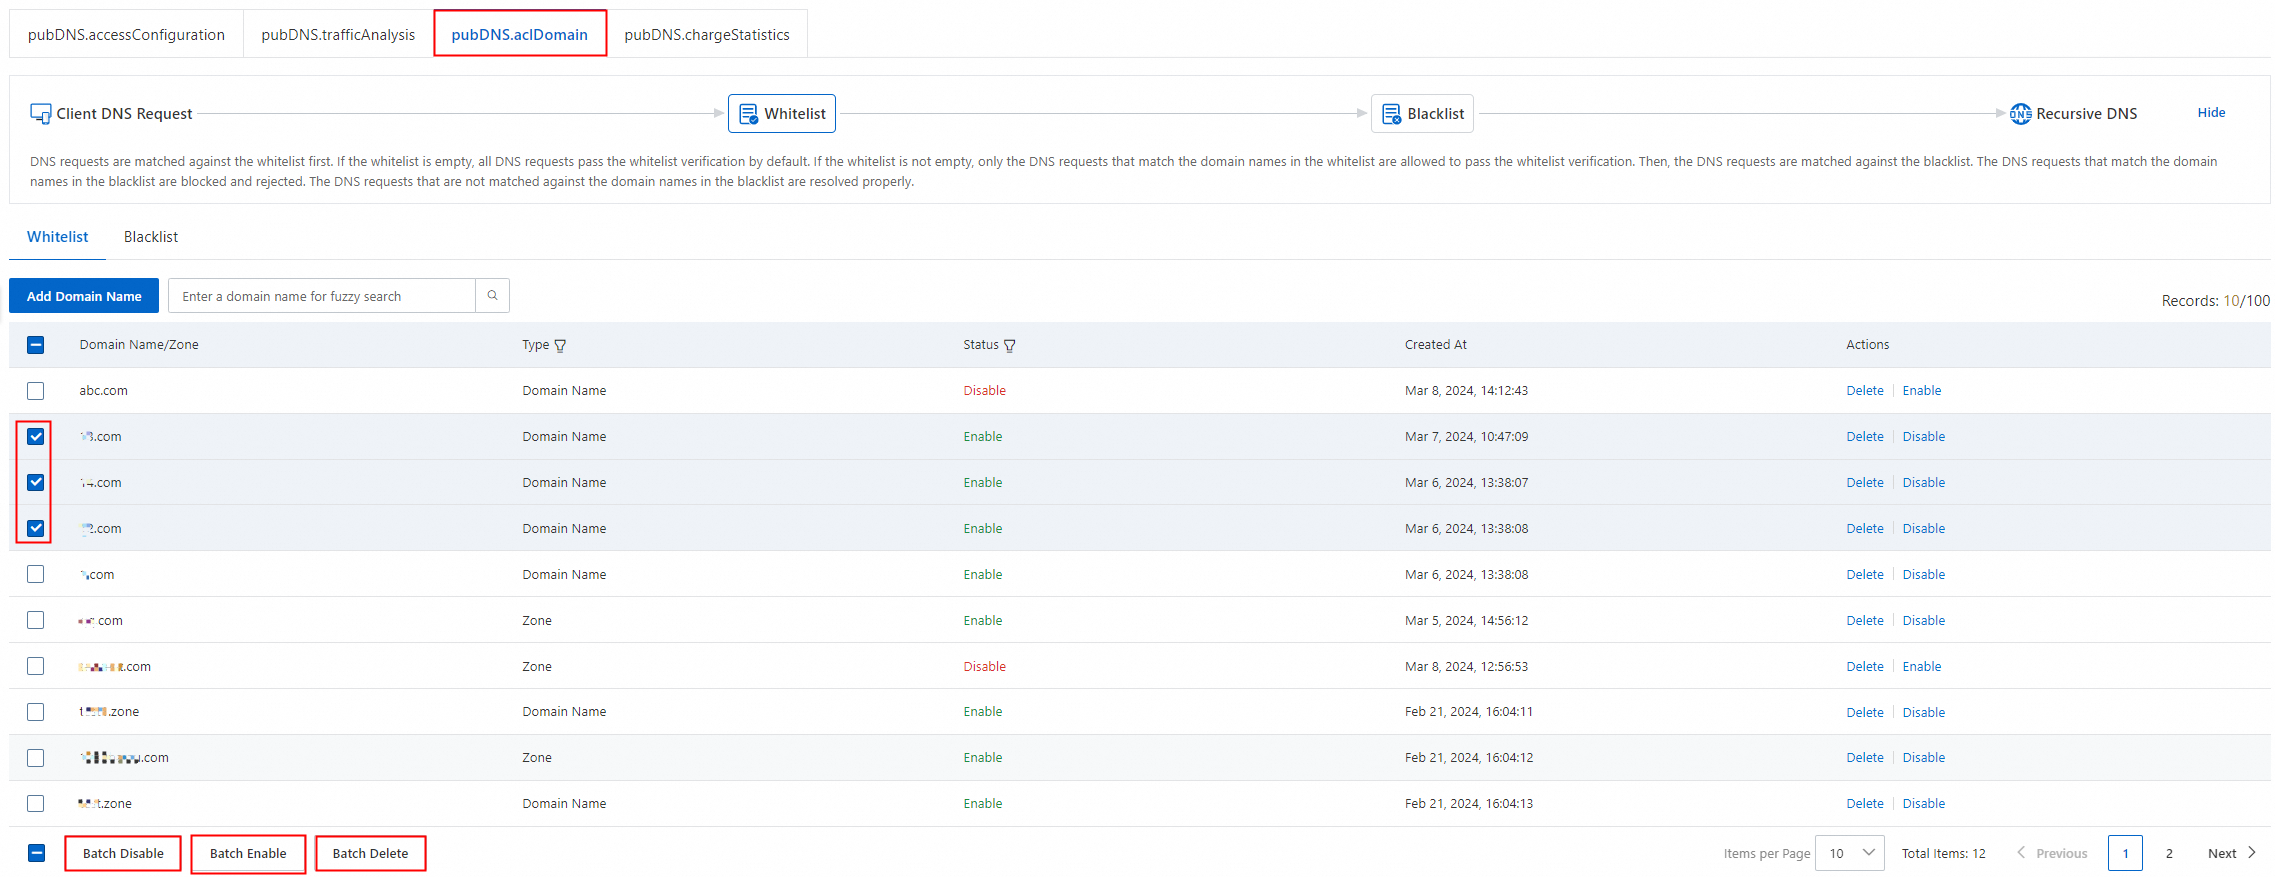Open the pubDNS.trafficAnalysis tab
The image size is (2275, 877).
338,34
